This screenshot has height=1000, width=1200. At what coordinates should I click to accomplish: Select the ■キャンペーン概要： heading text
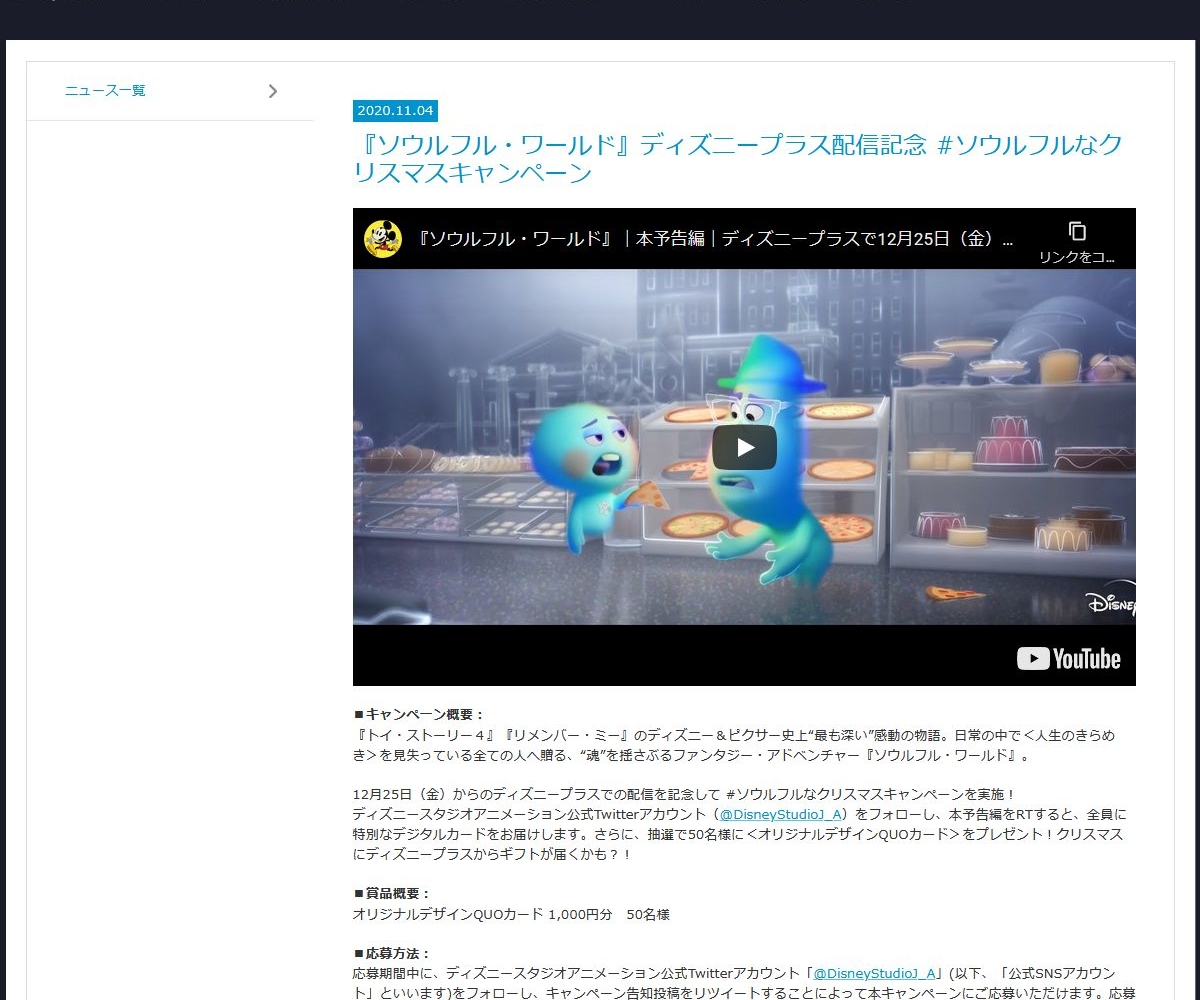coord(419,714)
